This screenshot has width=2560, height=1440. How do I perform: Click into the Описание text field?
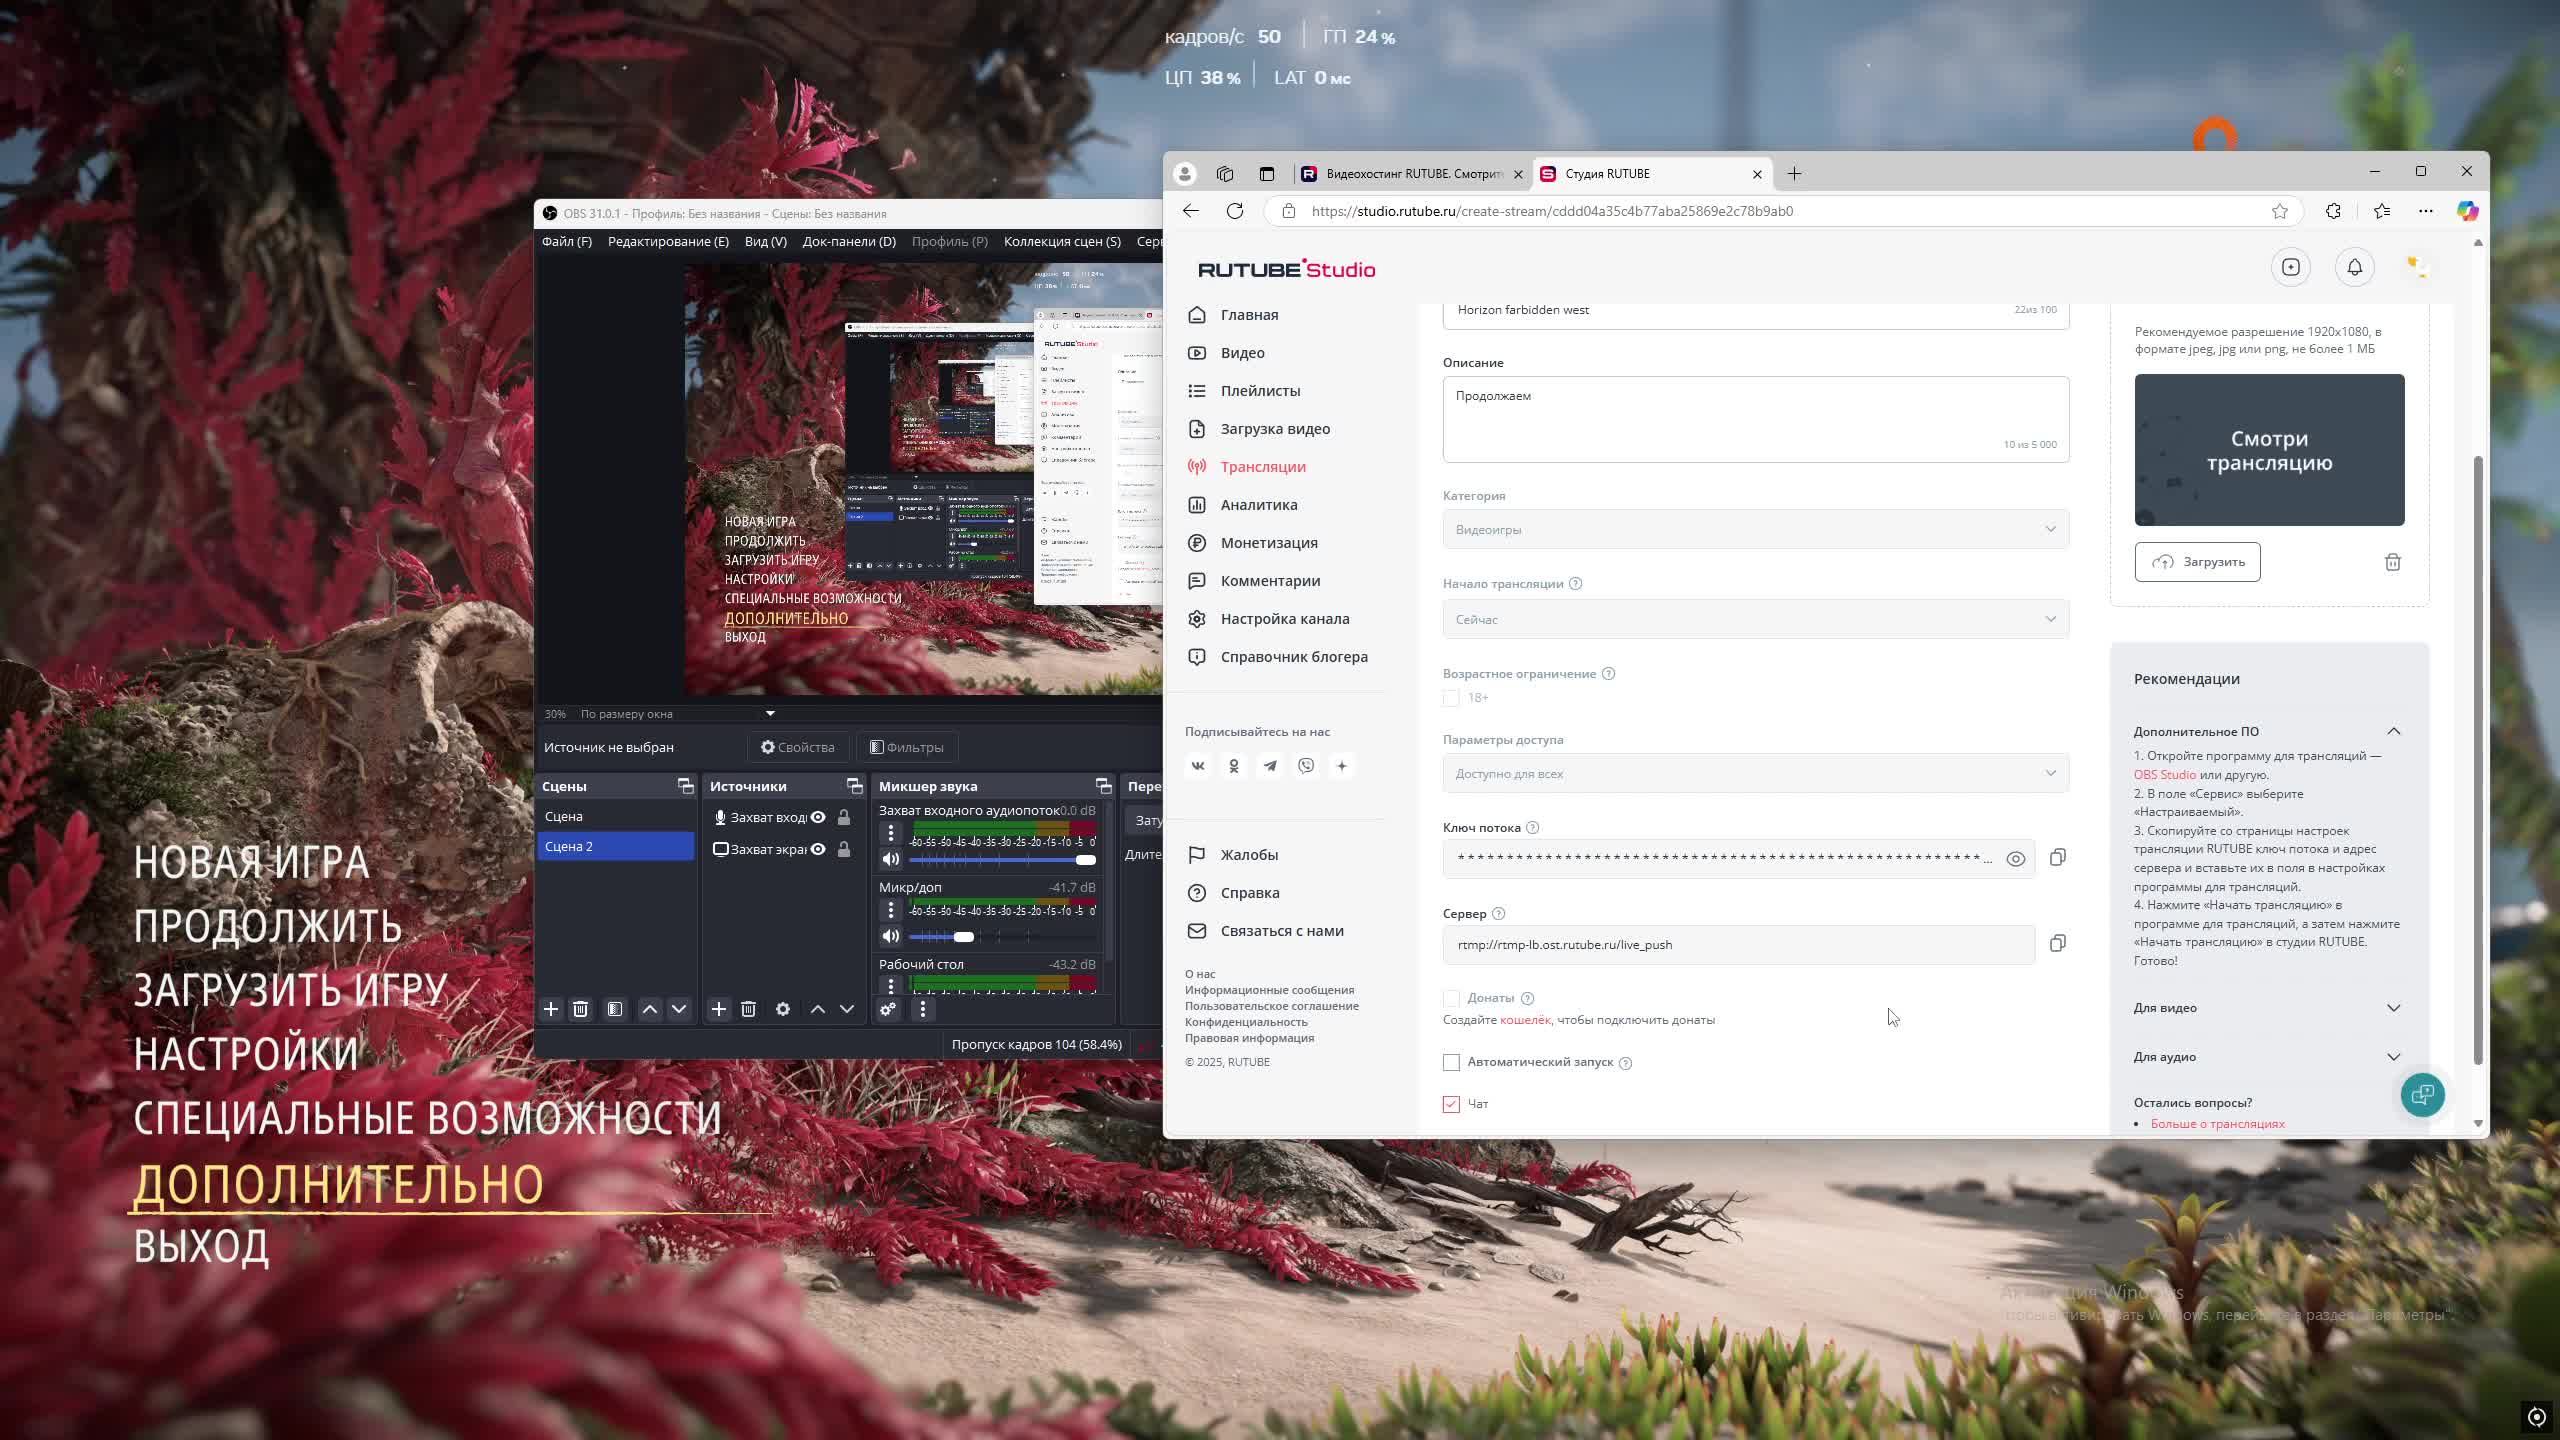tap(1755, 418)
